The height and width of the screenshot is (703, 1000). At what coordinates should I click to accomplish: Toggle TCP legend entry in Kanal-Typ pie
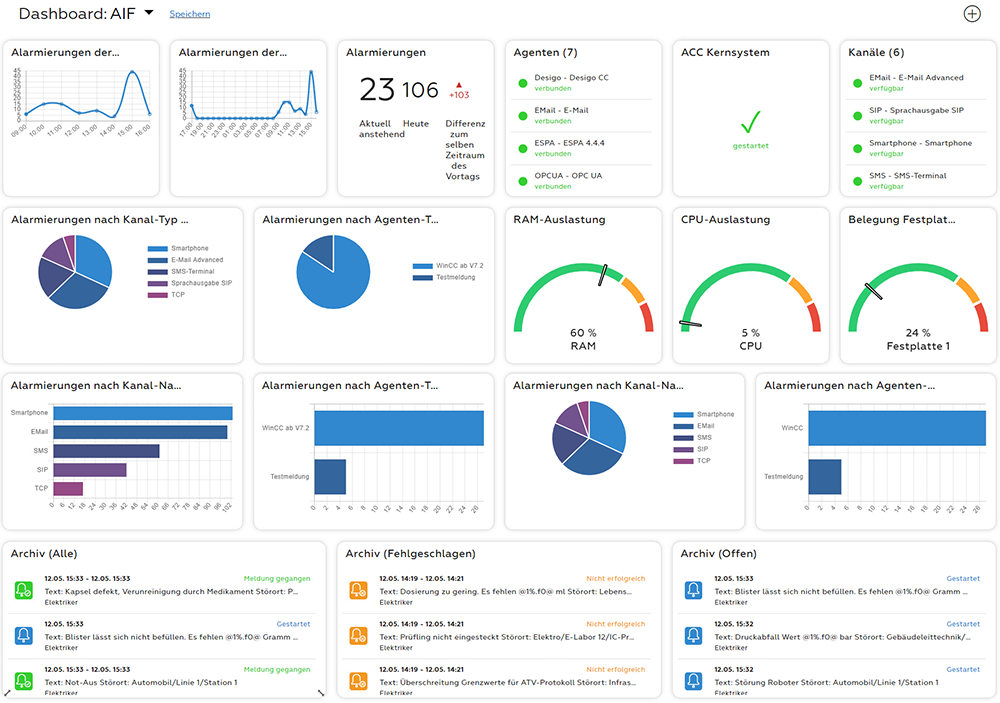[x=166, y=295]
